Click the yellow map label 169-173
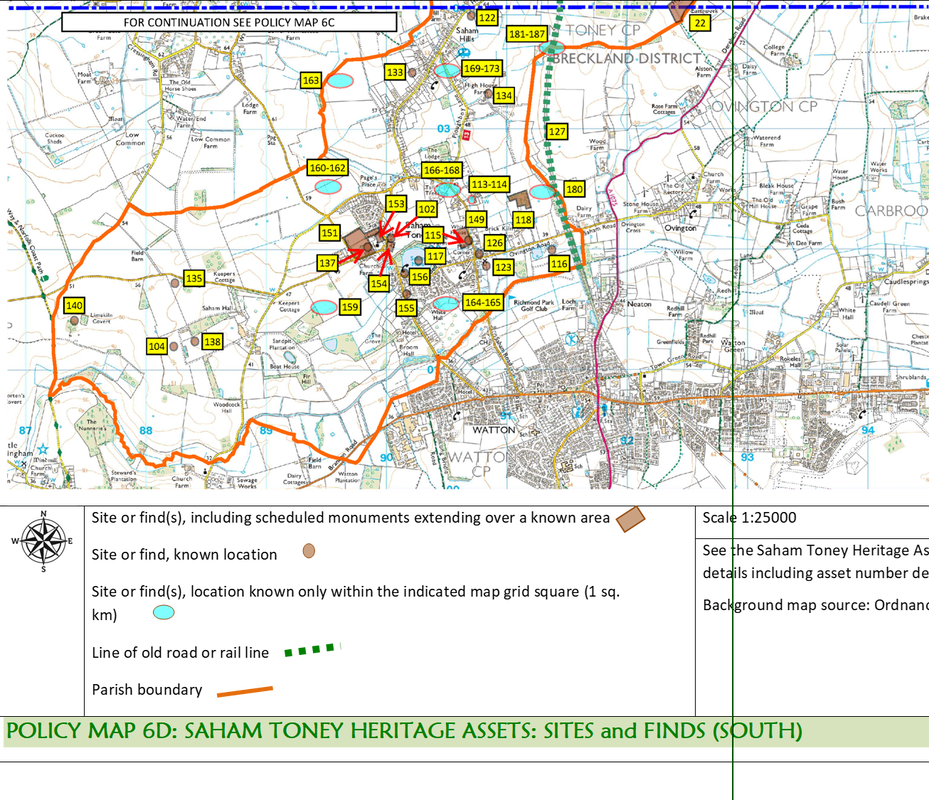This screenshot has height=800, width=929. (482, 68)
